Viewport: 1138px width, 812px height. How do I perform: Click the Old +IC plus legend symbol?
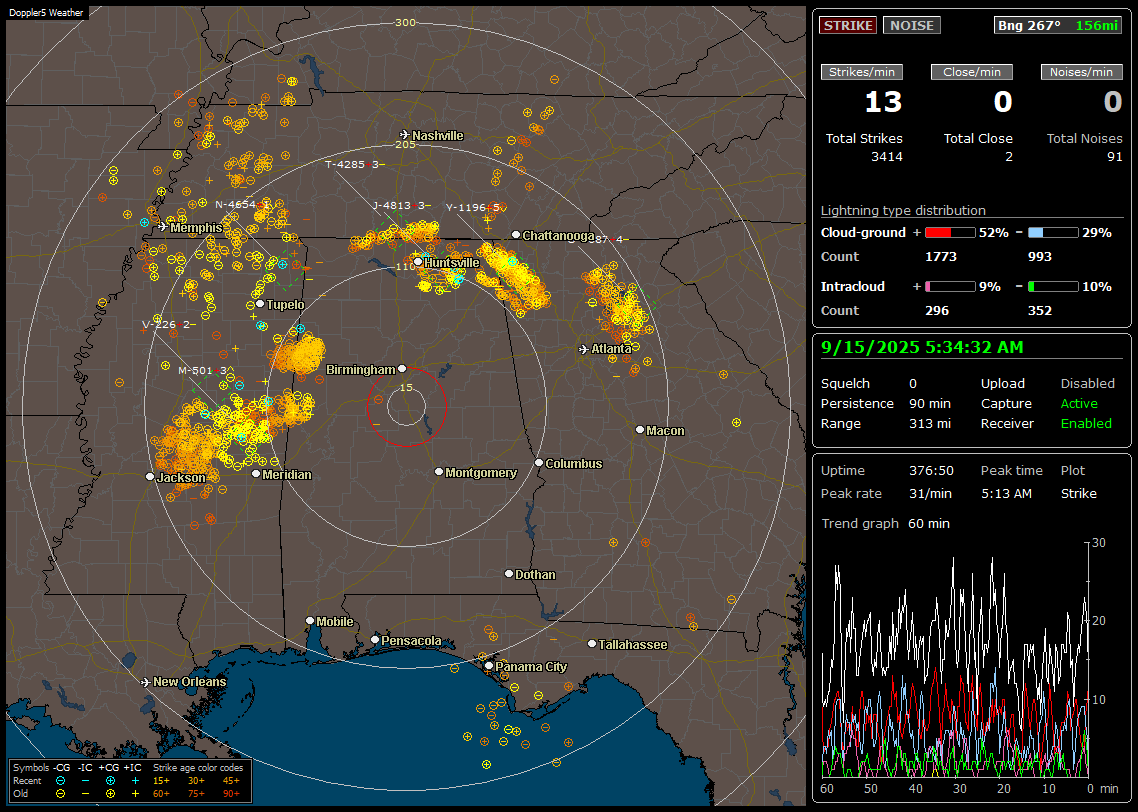pyautogui.click(x=135, y=794)
